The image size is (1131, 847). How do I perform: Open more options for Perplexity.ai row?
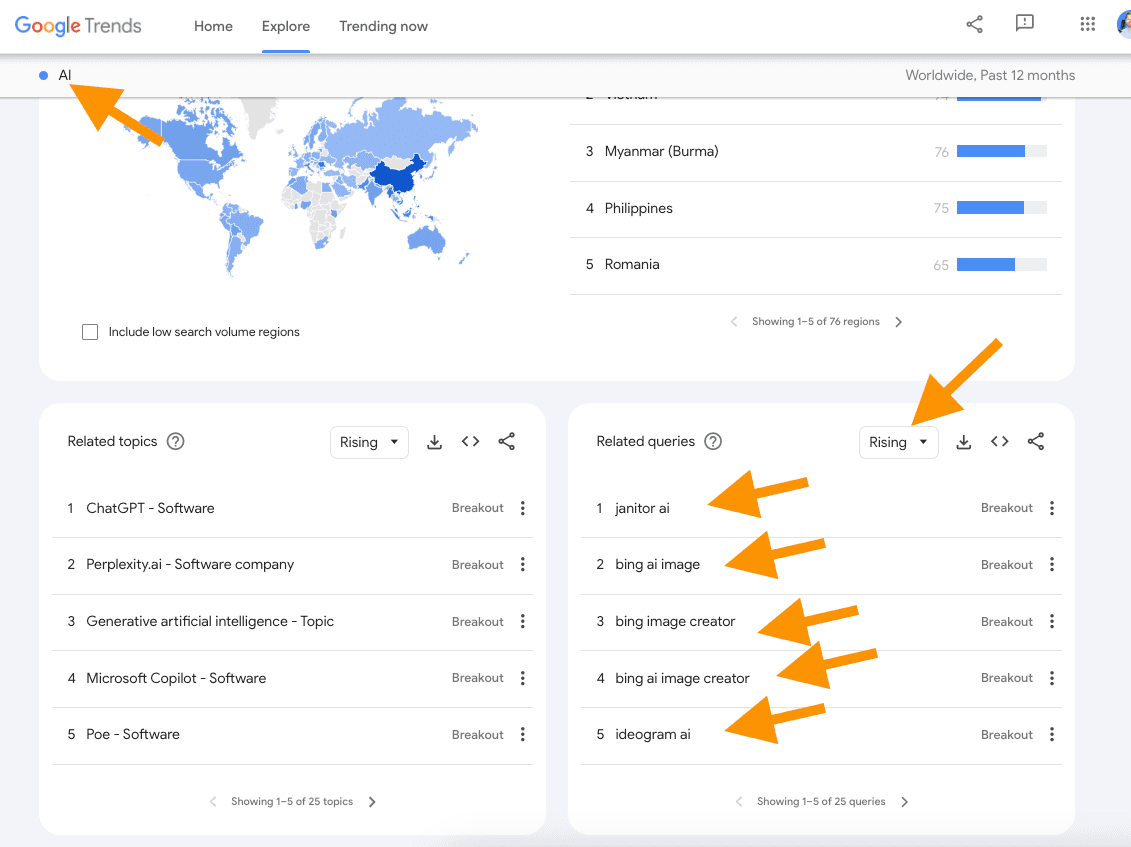coord(523,564)
